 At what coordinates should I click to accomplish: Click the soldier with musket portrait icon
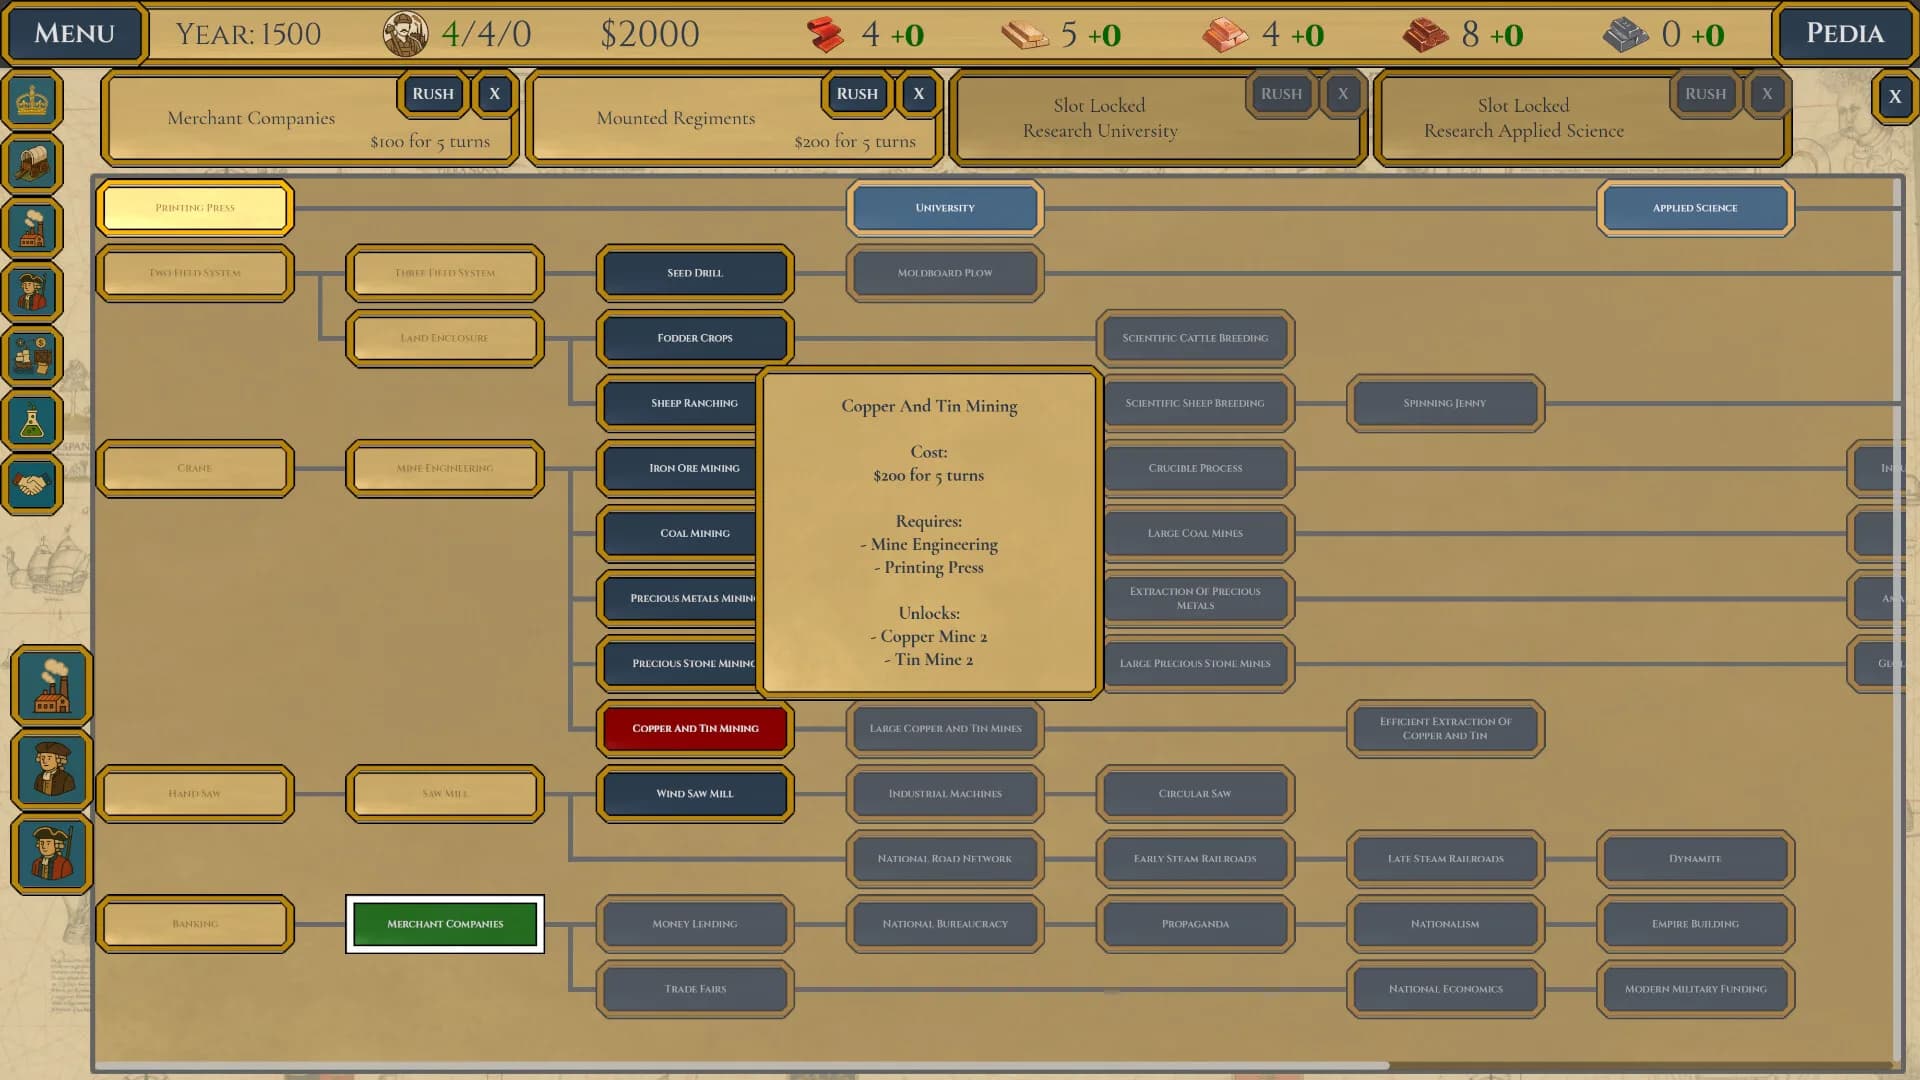(52, 854)
